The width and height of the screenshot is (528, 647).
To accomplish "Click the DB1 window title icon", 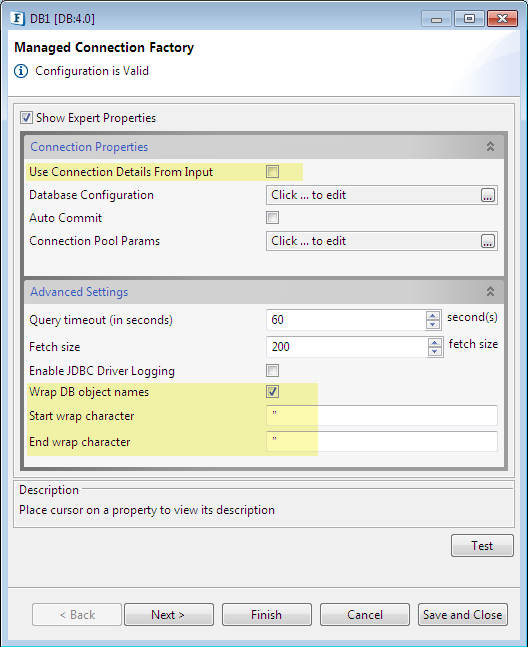I will 18,18.
